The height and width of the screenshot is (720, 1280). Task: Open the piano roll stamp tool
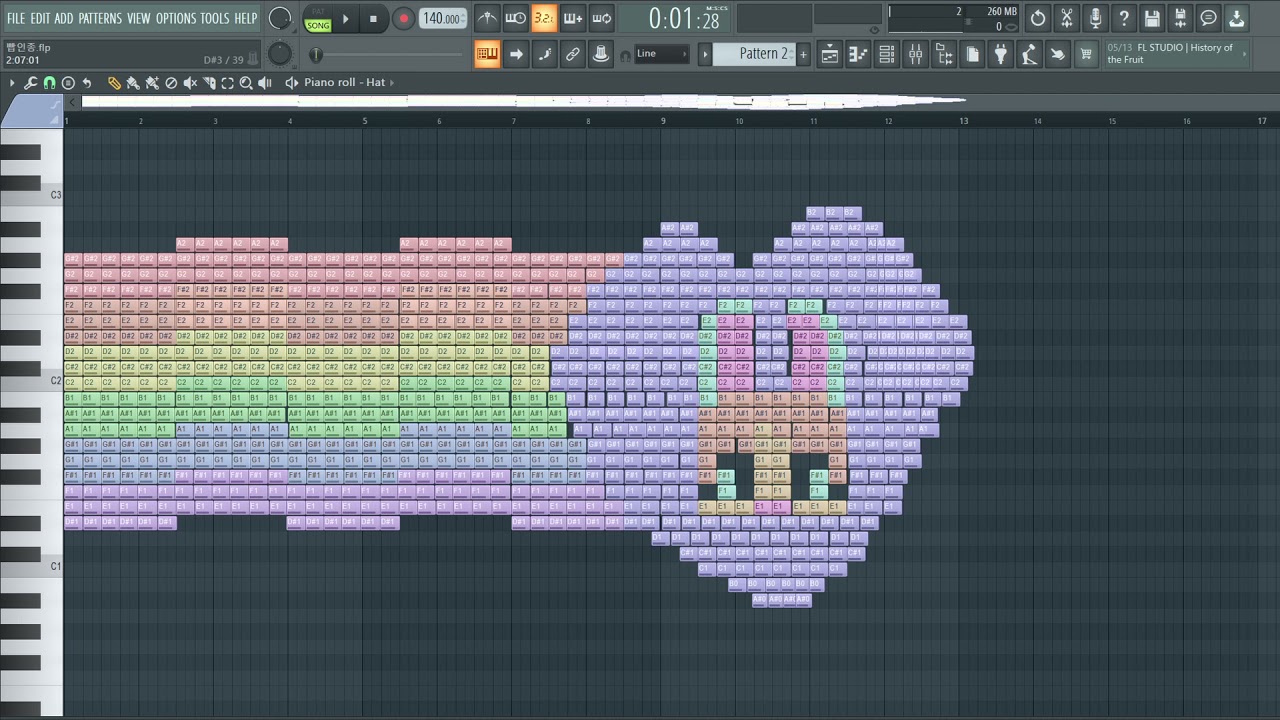(x=68, y=83)
